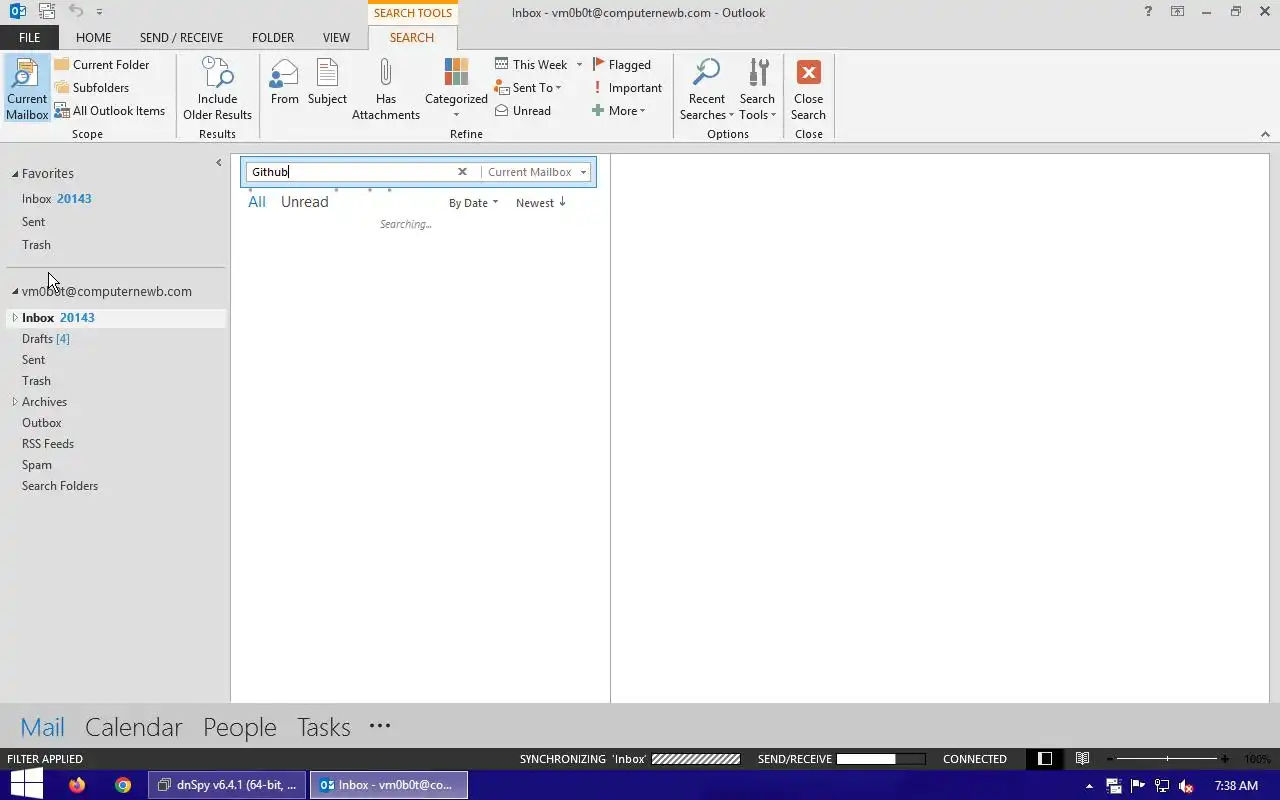Filter by Has Attachments

coord(385,89)
